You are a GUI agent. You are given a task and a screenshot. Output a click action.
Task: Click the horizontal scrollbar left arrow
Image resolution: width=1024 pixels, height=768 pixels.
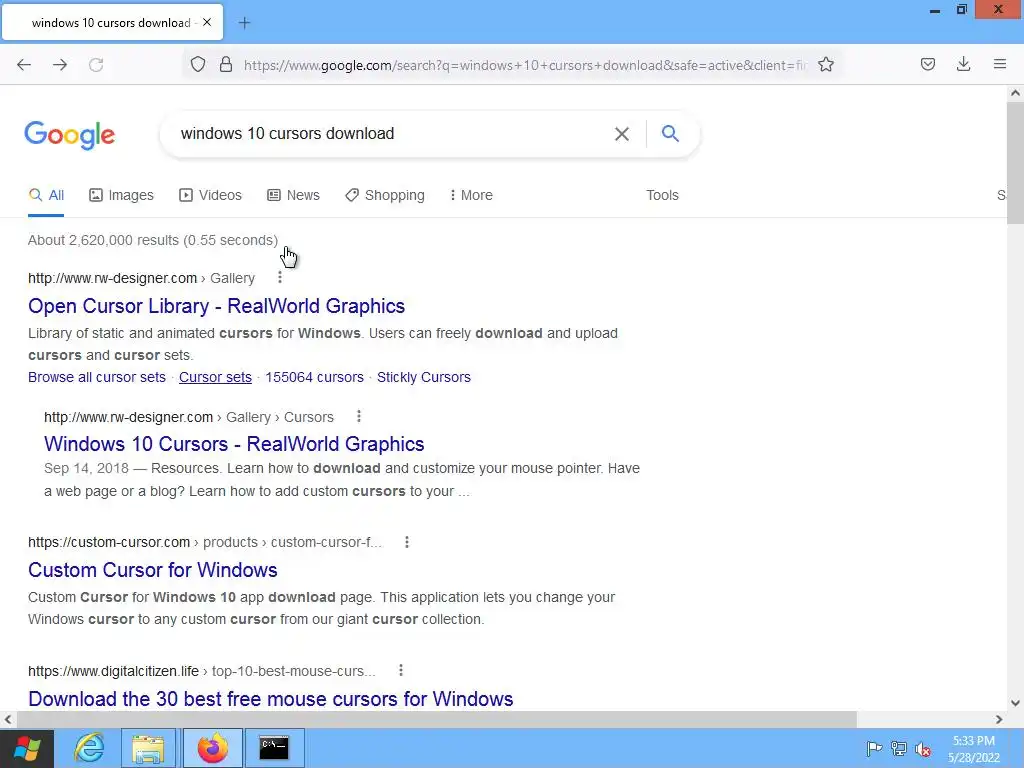(8, 719)
